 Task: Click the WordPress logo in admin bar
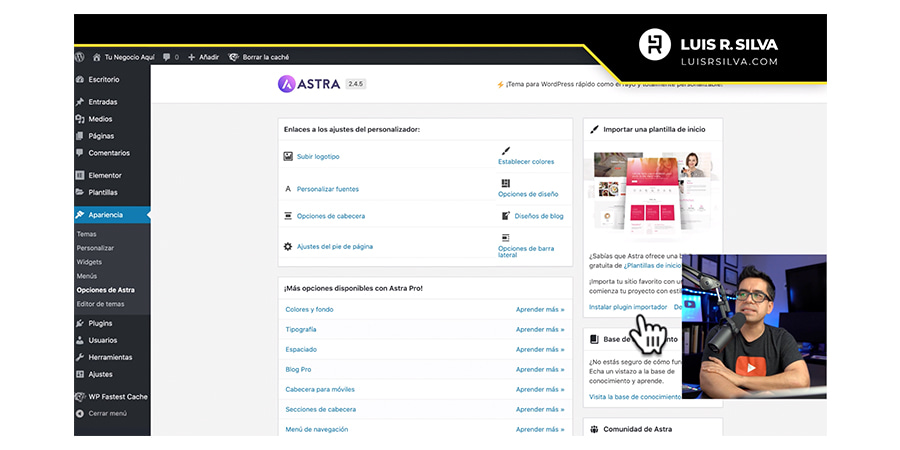point(80,57)
